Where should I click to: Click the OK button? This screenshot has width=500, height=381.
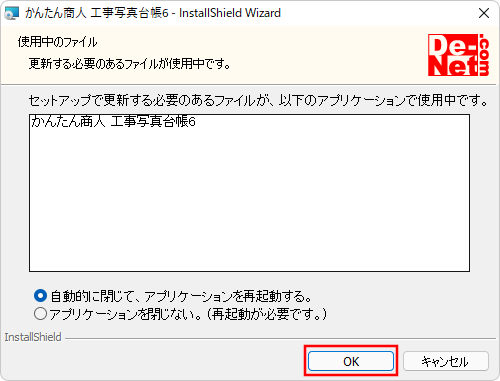click(x=351, y=361)
